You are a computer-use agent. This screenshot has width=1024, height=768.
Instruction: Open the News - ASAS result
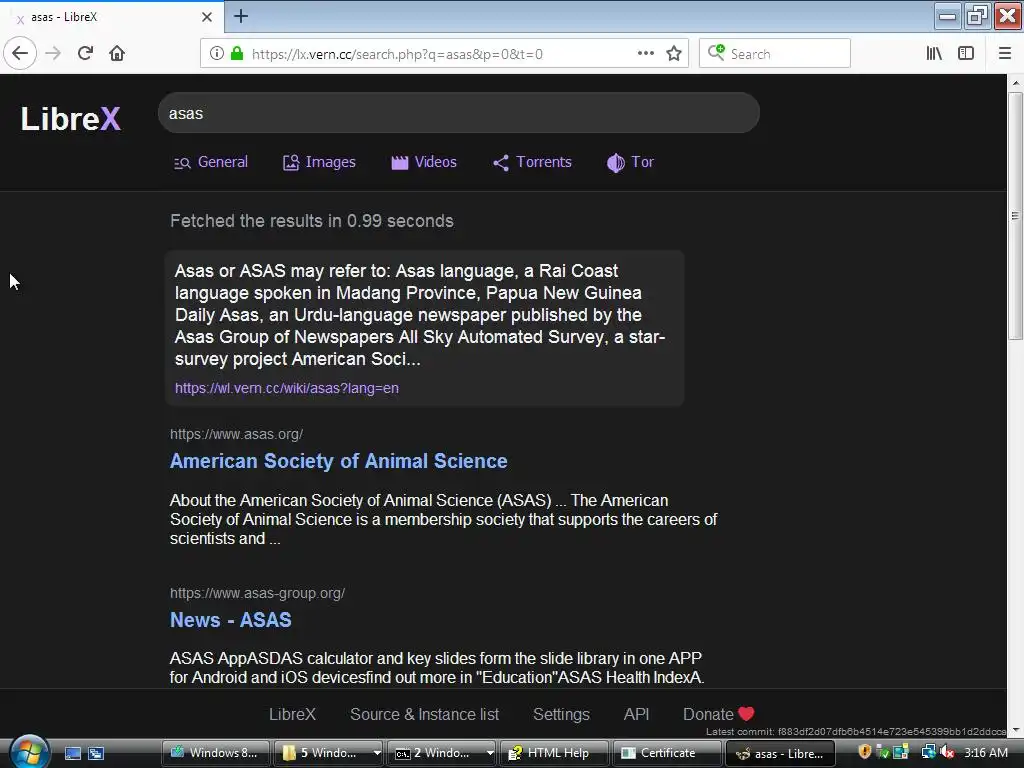click(x=231, y=620)
